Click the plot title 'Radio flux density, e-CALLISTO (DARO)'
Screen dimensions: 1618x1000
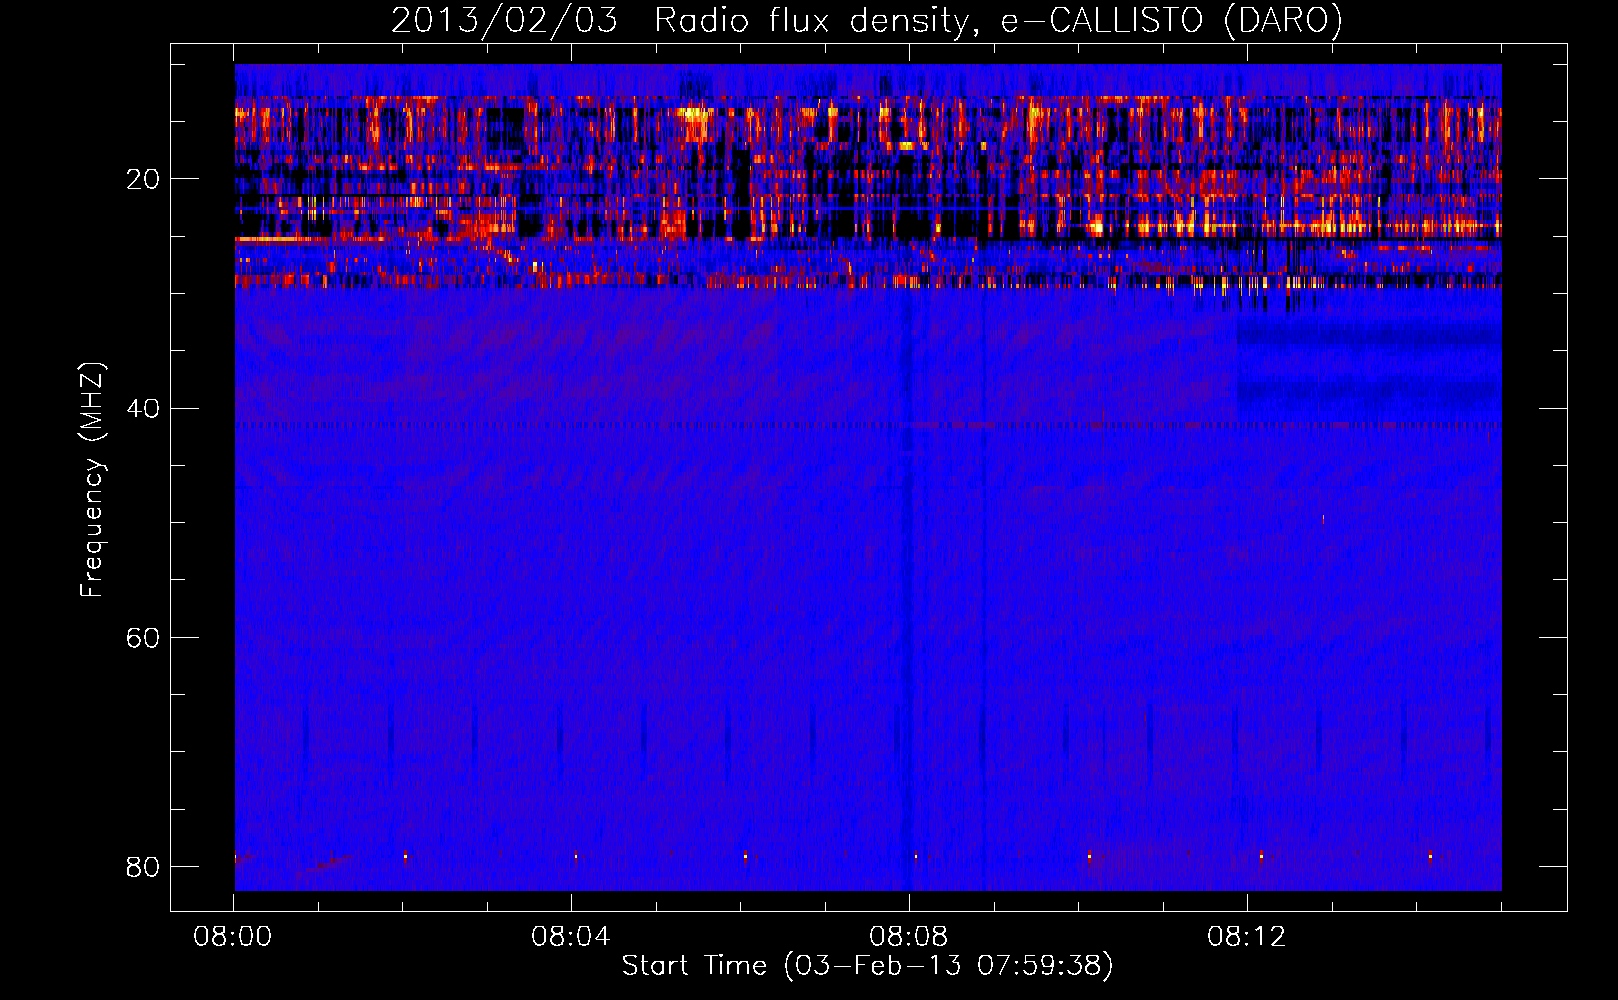[x=998, y=21]
